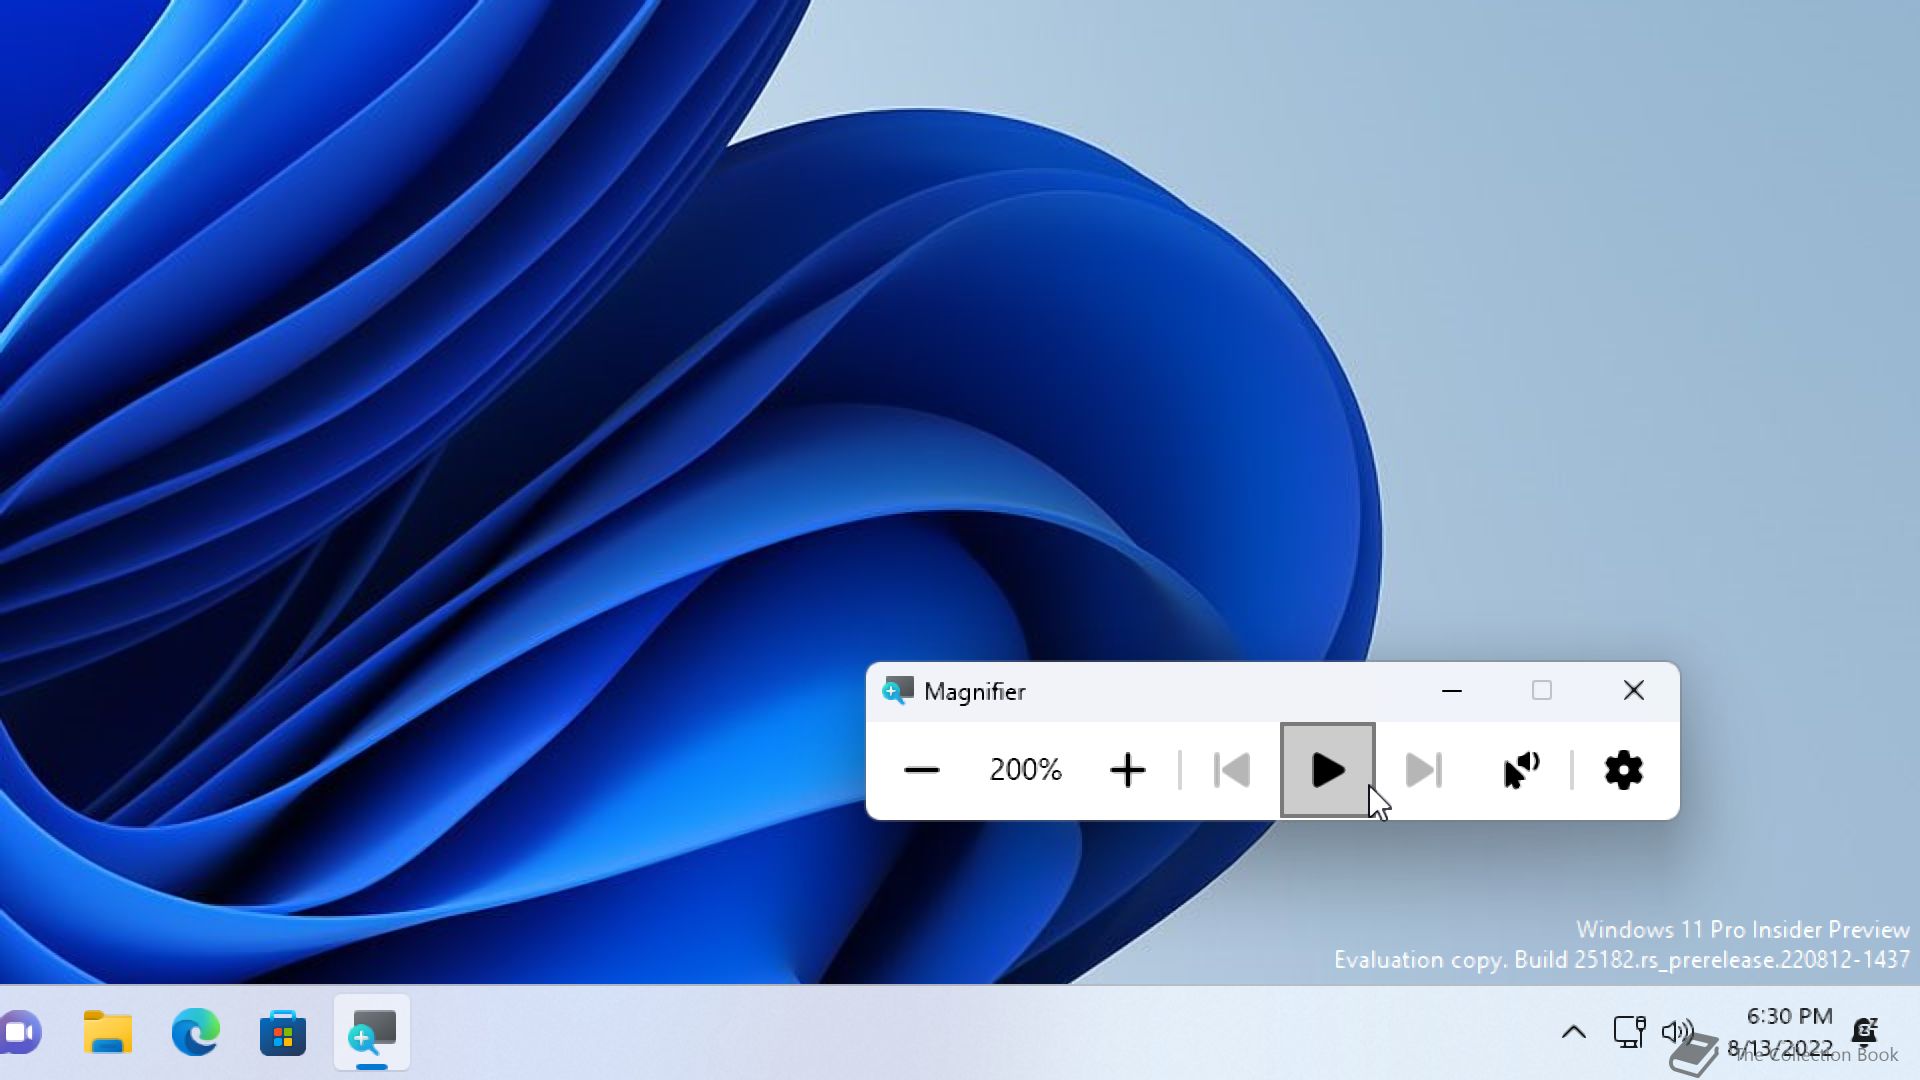Zoom out with the minus button in Magnifier

(921, 770)
